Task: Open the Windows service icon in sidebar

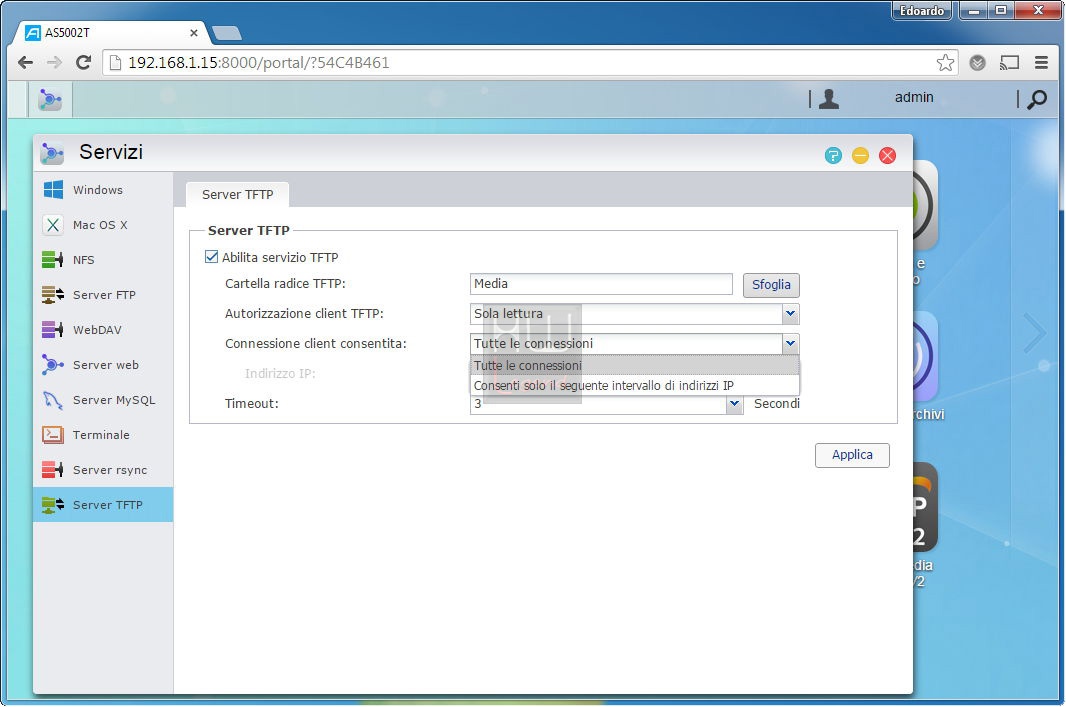Action: 53,190
